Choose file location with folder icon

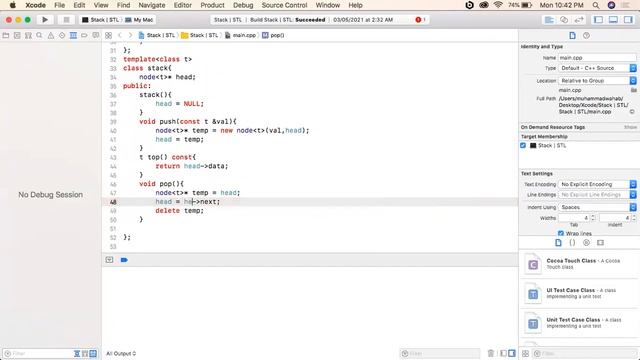(x=633, y=90)
